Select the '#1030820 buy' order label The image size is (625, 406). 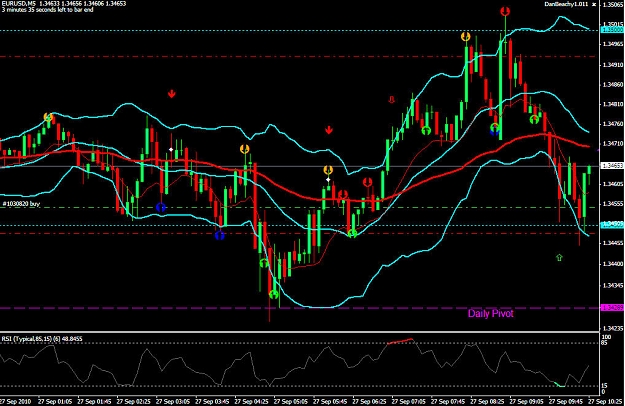coord(22,204)
